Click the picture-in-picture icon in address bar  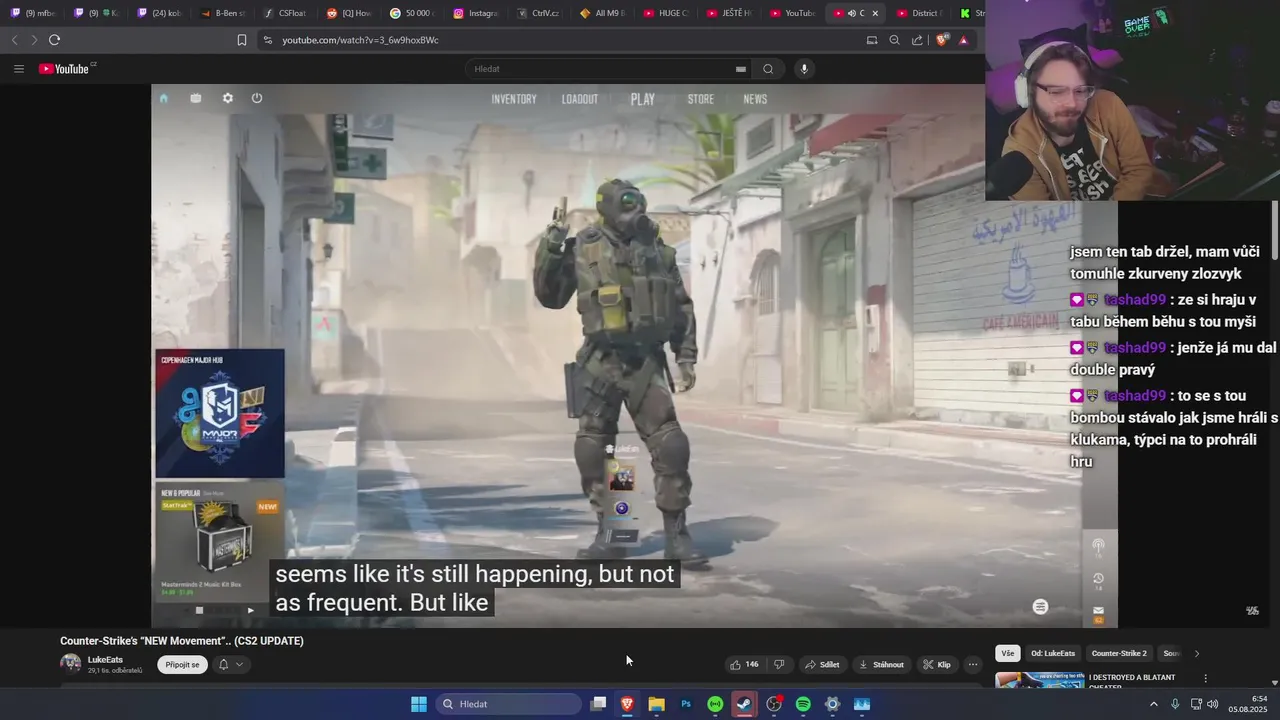point(871,40)
